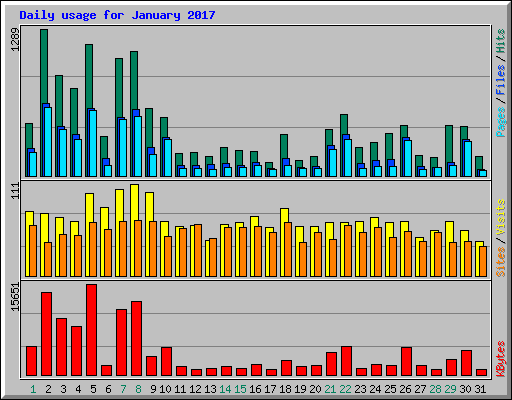Click the green Hits legend label
This screenshot has height=400, width=512.
(501, 41)
